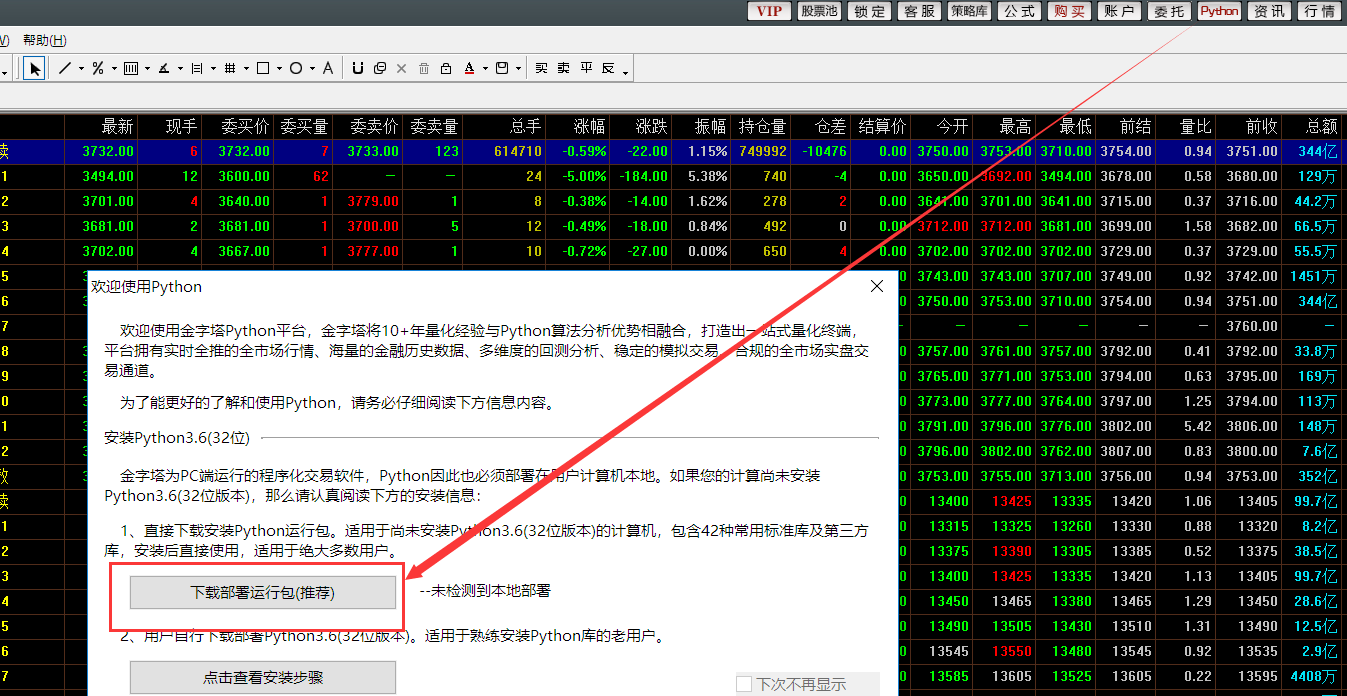Viewport: 1347px width, 696px height.
Task: Open the grid tool dropdown arrow
Action: coord(246,69)
